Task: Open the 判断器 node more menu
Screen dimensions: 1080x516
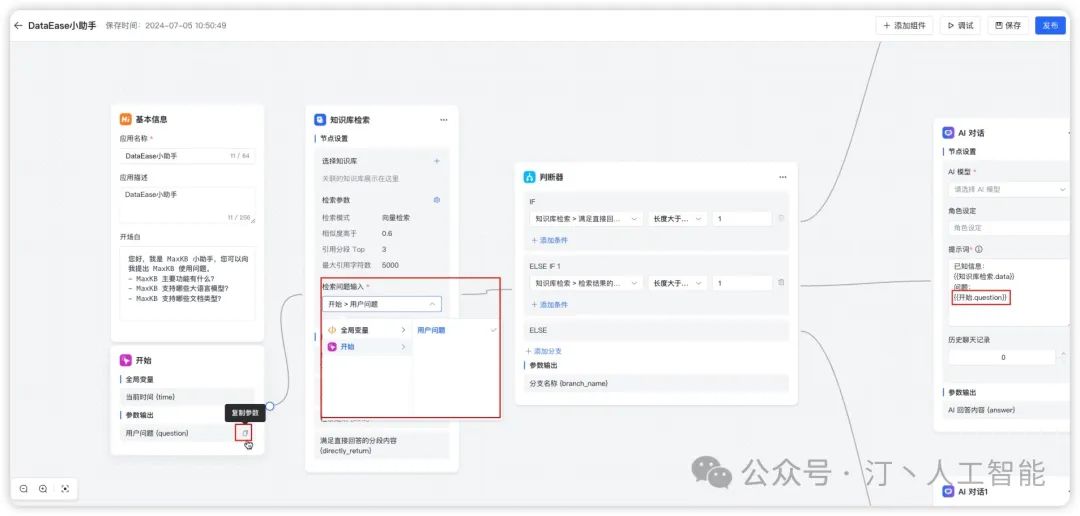Action: click(782, 177)
